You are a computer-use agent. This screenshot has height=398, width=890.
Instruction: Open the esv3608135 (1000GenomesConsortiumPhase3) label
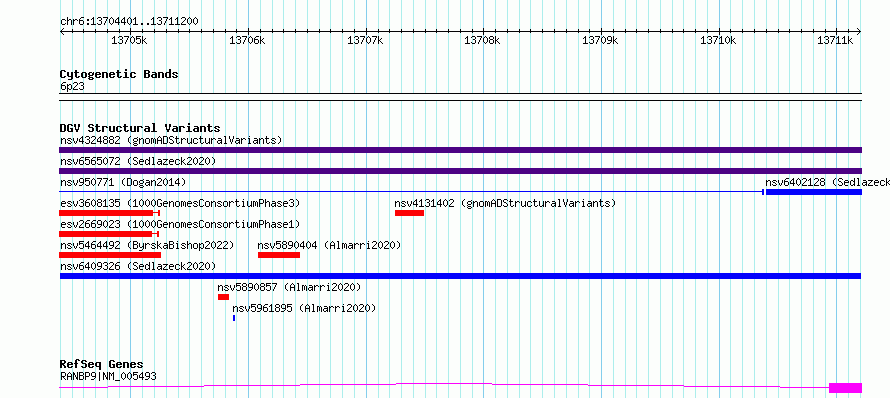[180, 203]
